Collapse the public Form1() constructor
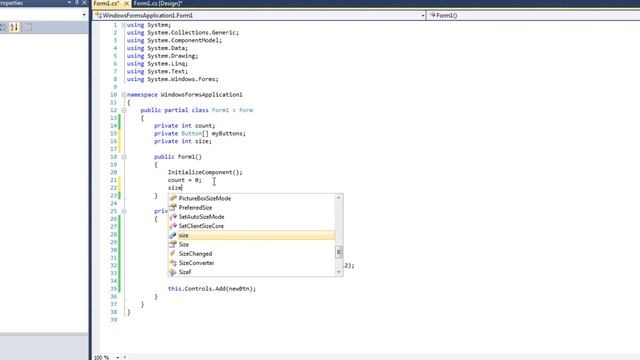Image resolution: width=640 pixels, height=360 pixels. point(124,157)
